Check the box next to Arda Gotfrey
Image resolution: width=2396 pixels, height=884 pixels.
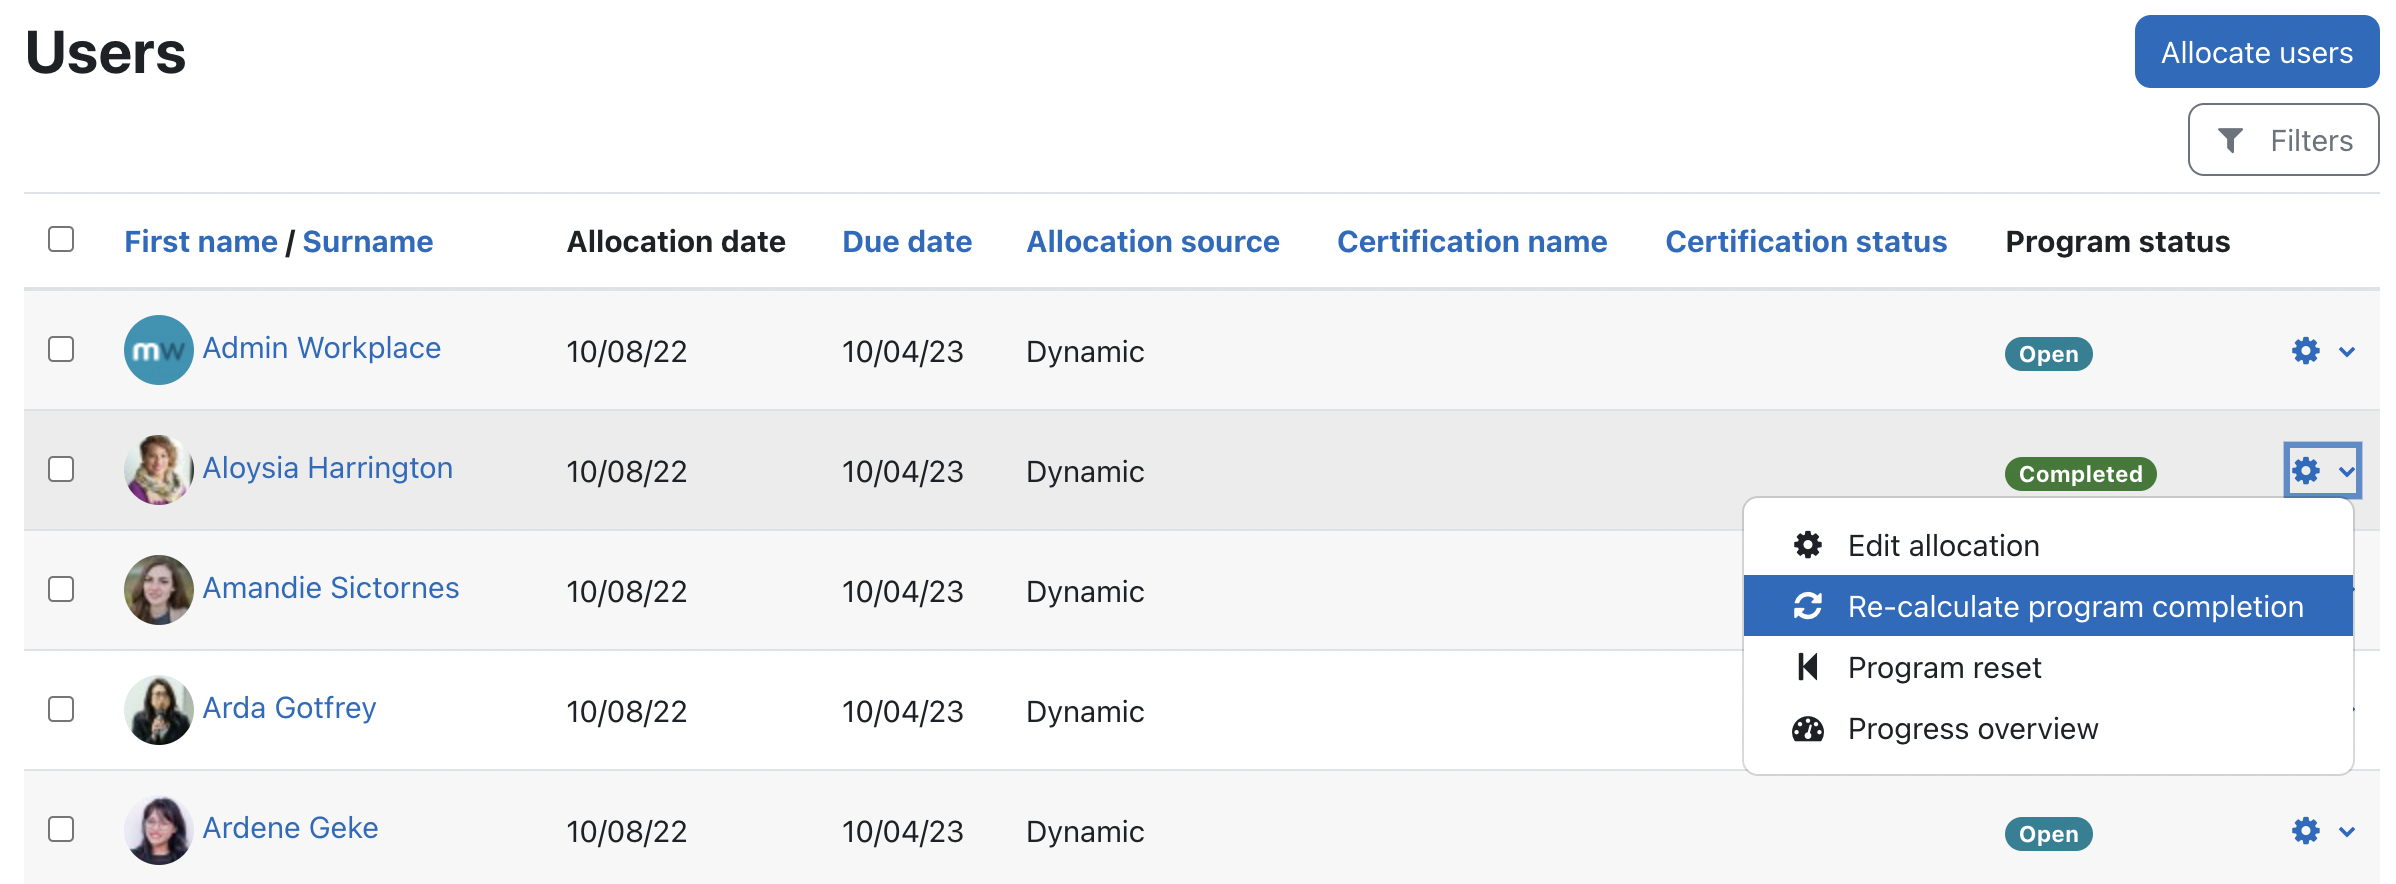61,709
